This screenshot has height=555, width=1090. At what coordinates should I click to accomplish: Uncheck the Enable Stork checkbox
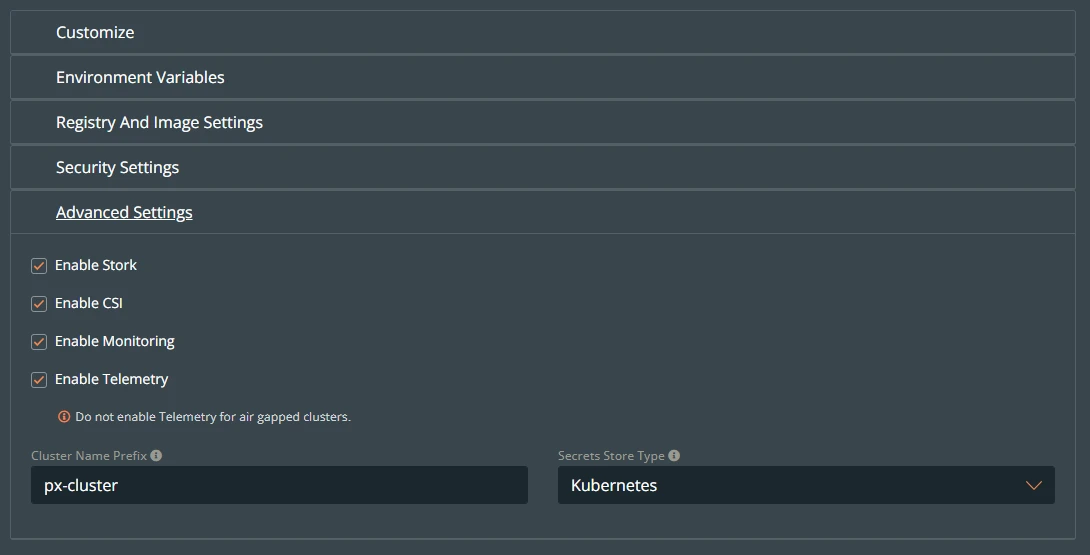pyautogui.click(x=39, y=266)
